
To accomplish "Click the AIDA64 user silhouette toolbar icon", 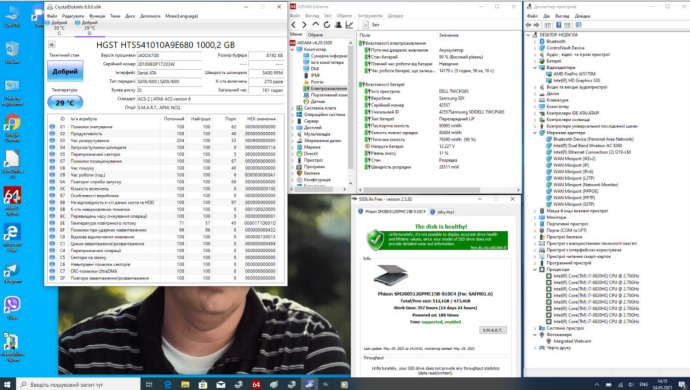I will [x=338, y=25].
